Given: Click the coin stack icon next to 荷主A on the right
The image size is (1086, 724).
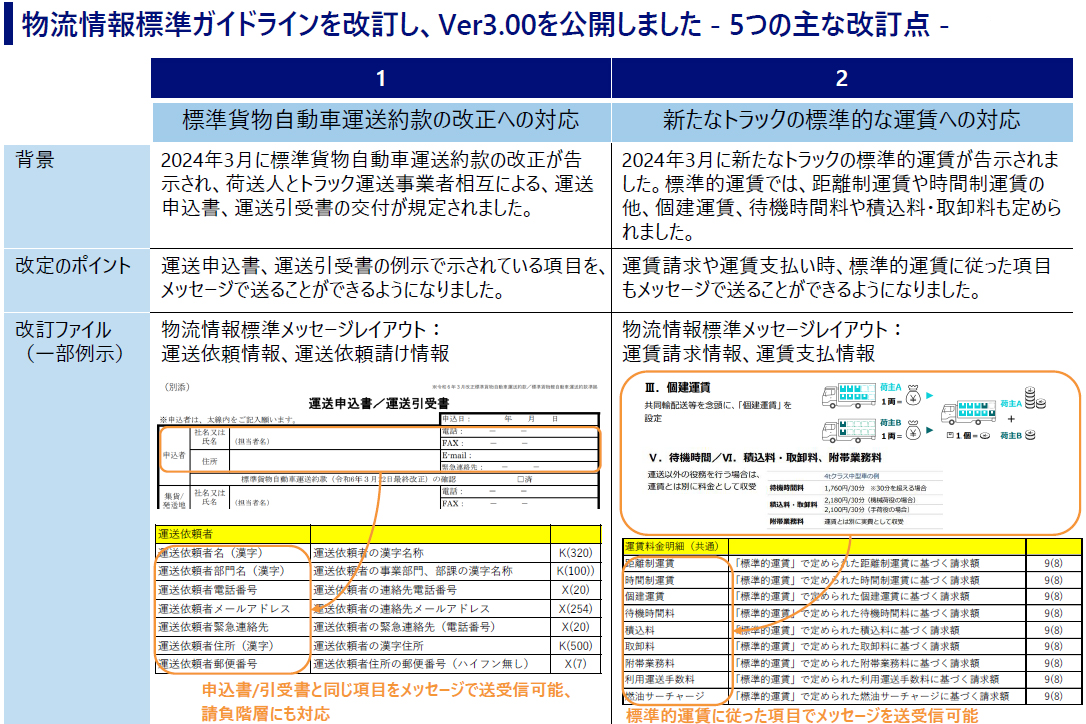Looking at the screenshot, I should (1035, 398).
